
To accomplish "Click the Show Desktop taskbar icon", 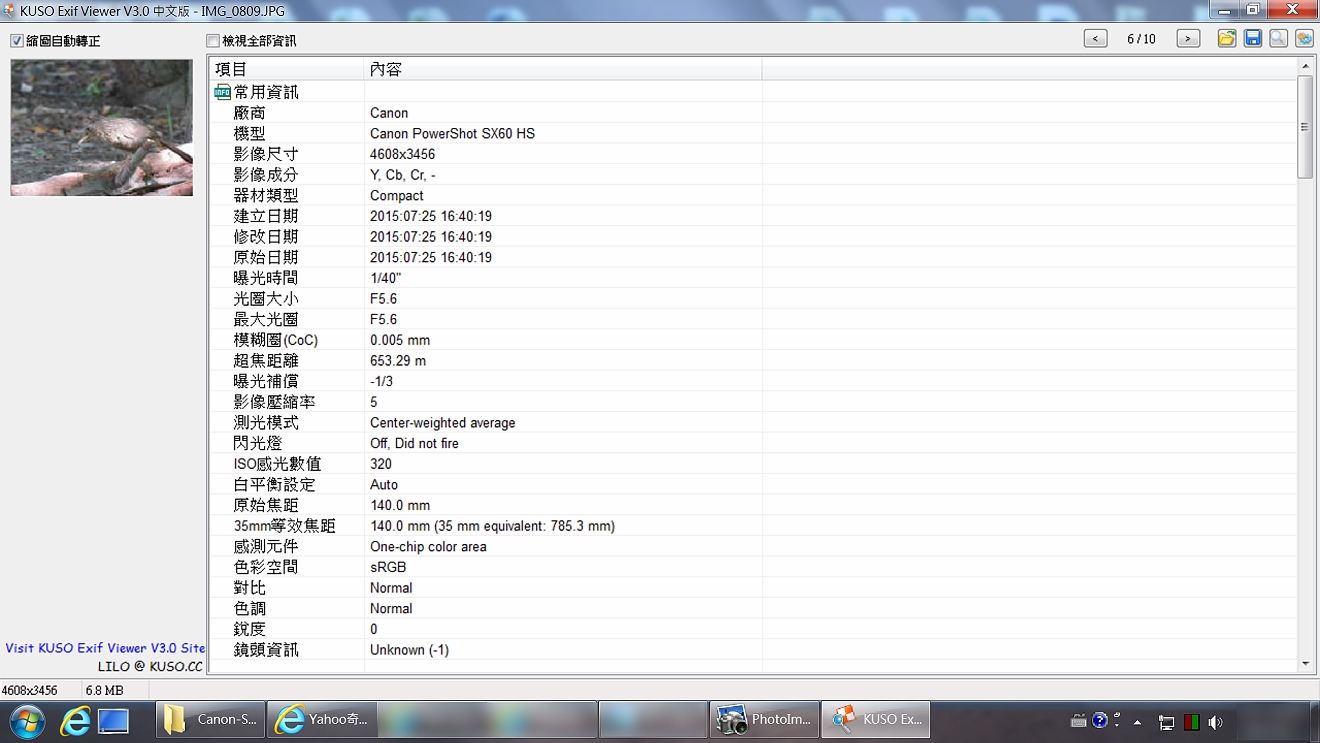I will coord(113,720).
